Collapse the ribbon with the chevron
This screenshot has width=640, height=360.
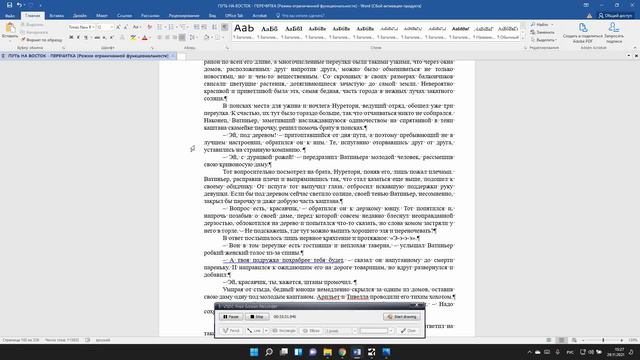(x=635, y=48)
